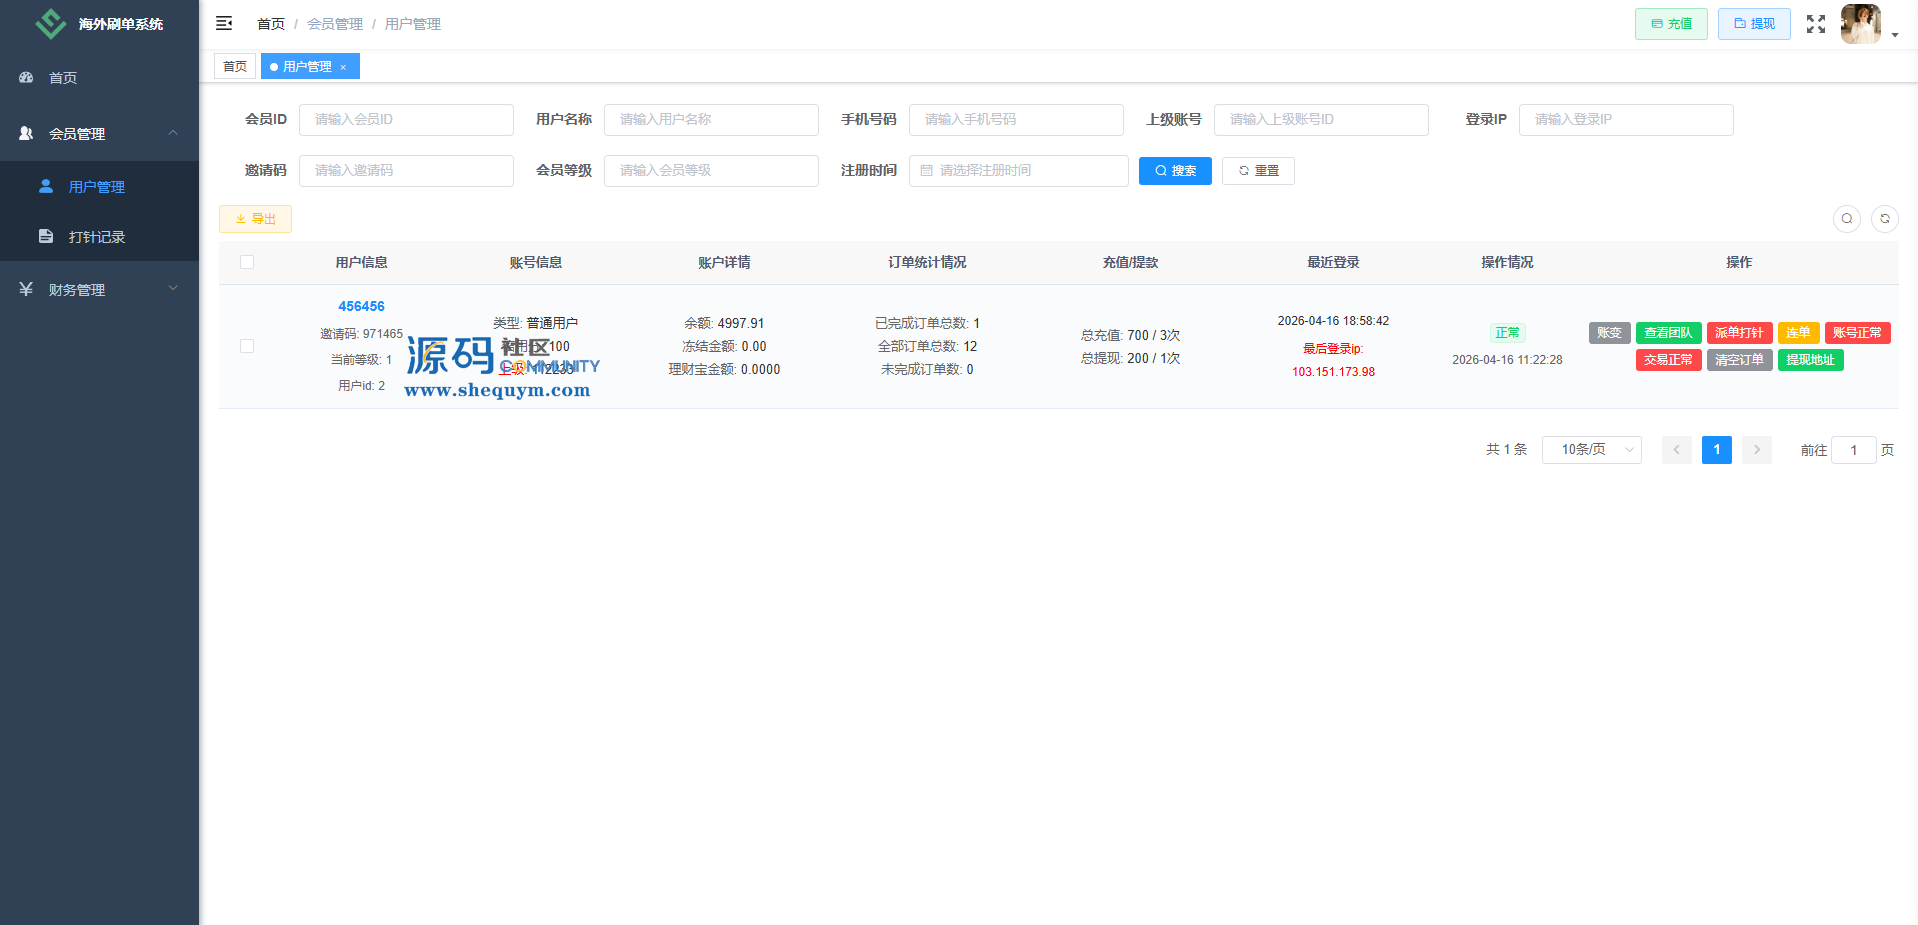The image size is (1918, 925).
Task: Click the round search toggle icon above table
Action: 1846,219
